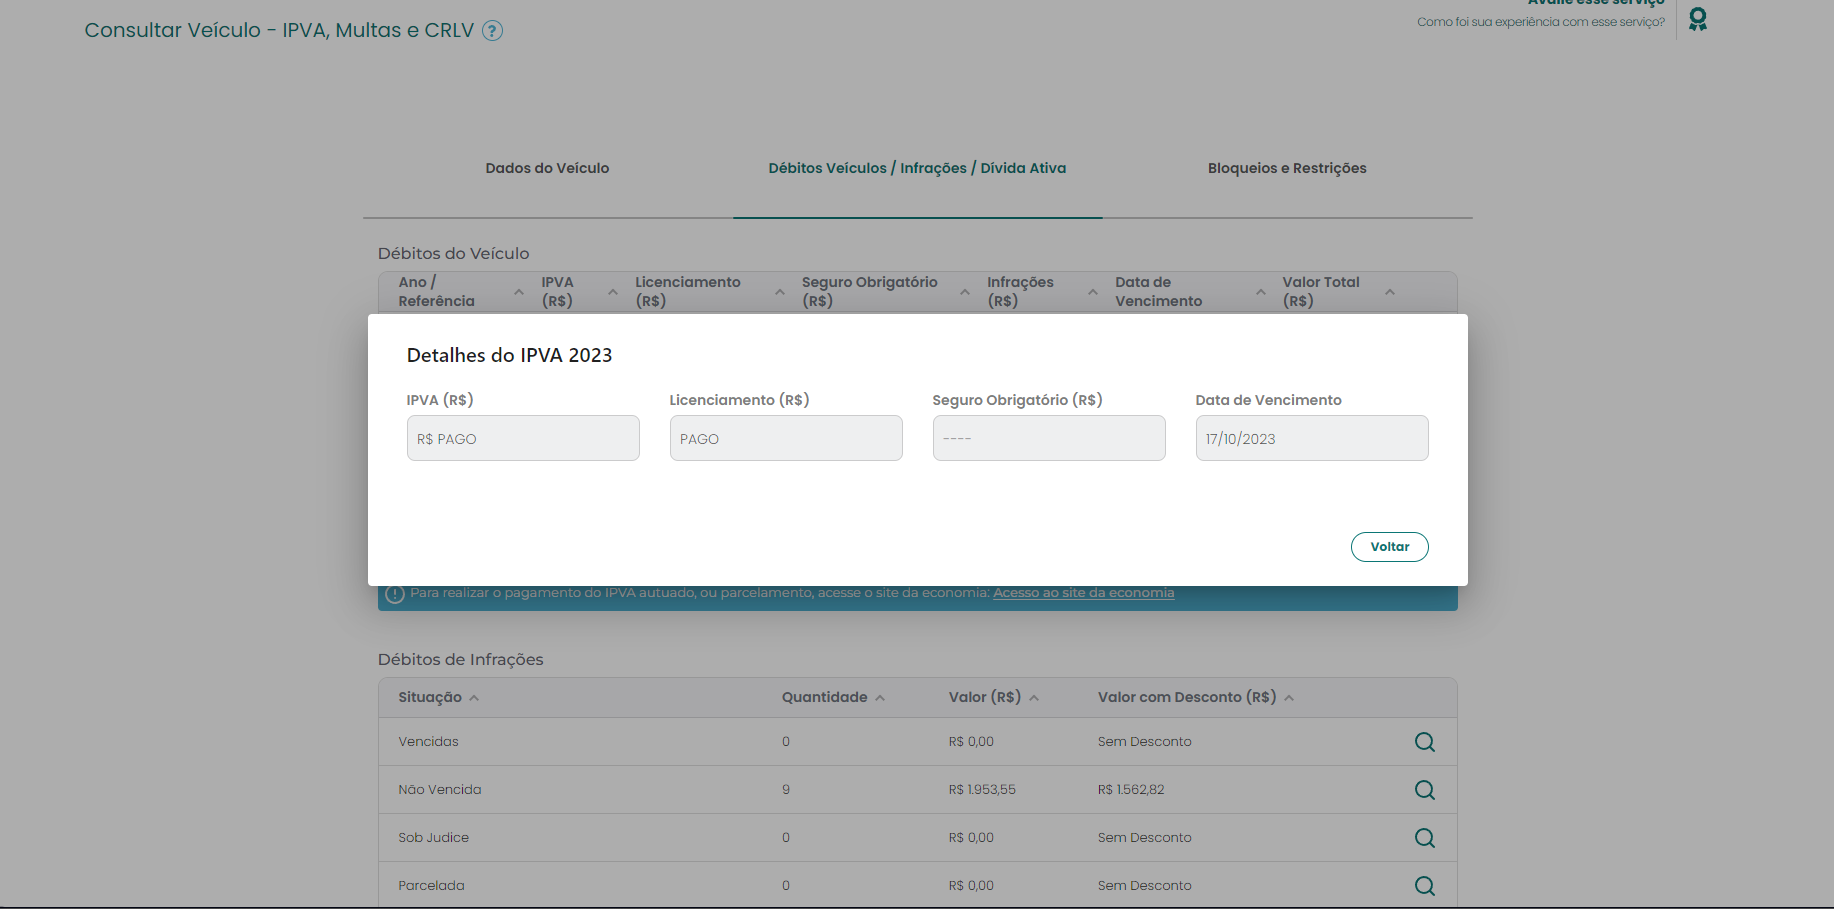This screenshot has height=909, width=1834.
Task: Sort by Quantidade column arrow
Action: point(880,698)
